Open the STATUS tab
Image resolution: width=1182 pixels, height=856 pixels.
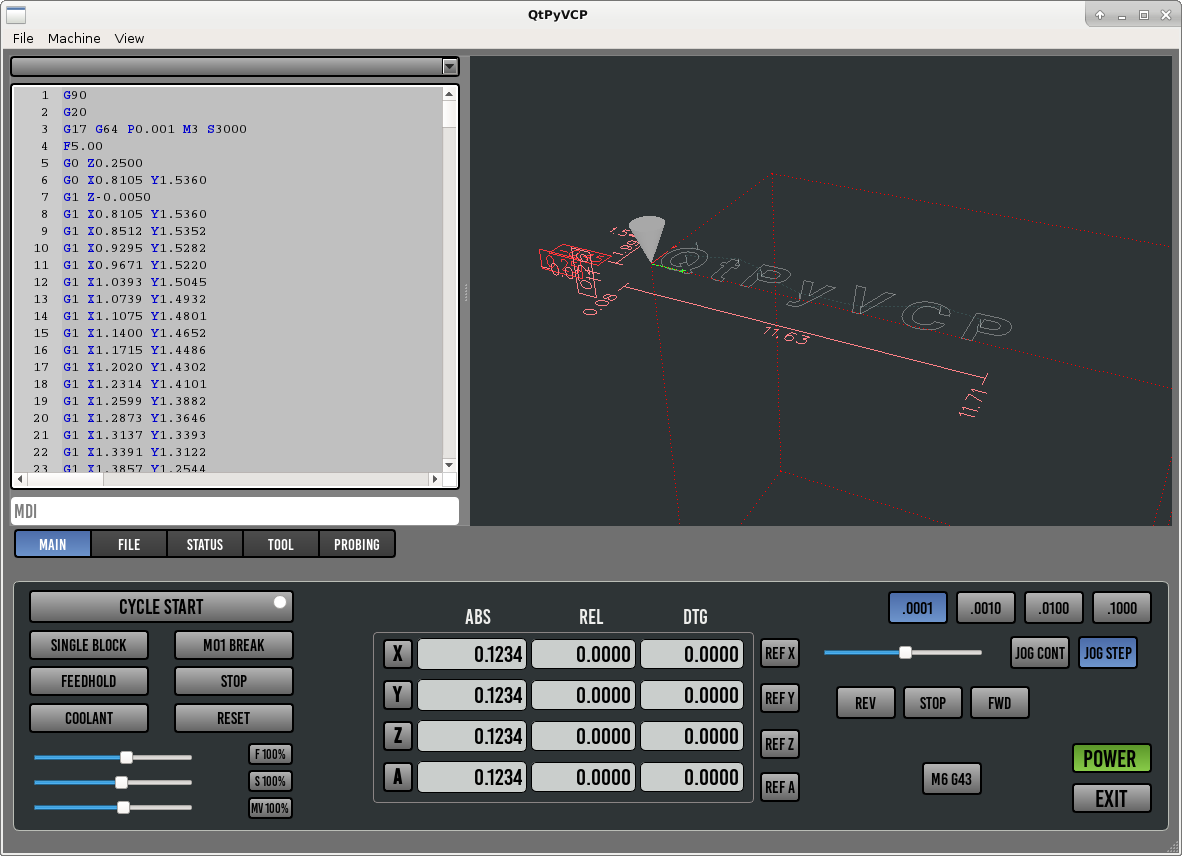tap(205, 544)
